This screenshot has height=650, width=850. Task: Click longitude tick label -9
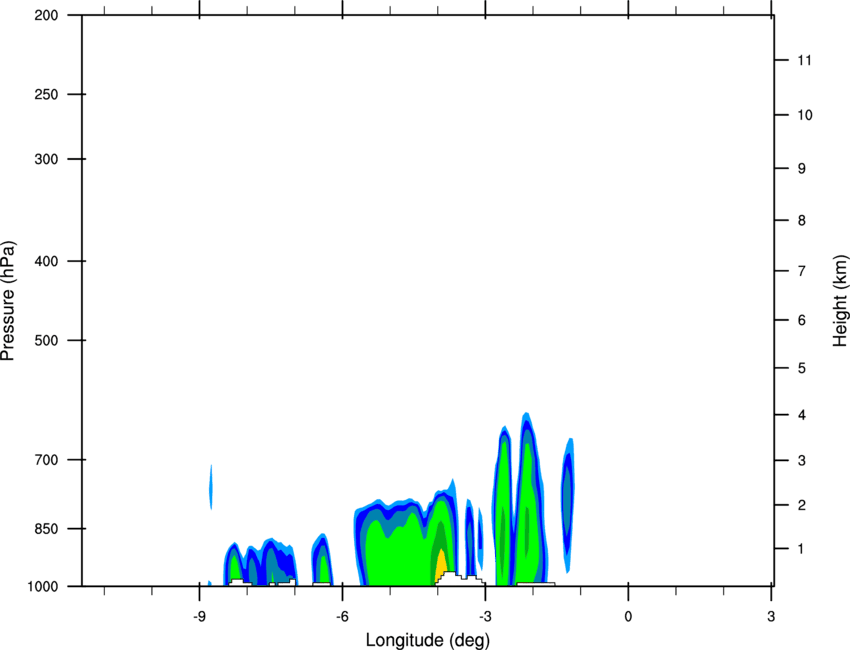199,617
